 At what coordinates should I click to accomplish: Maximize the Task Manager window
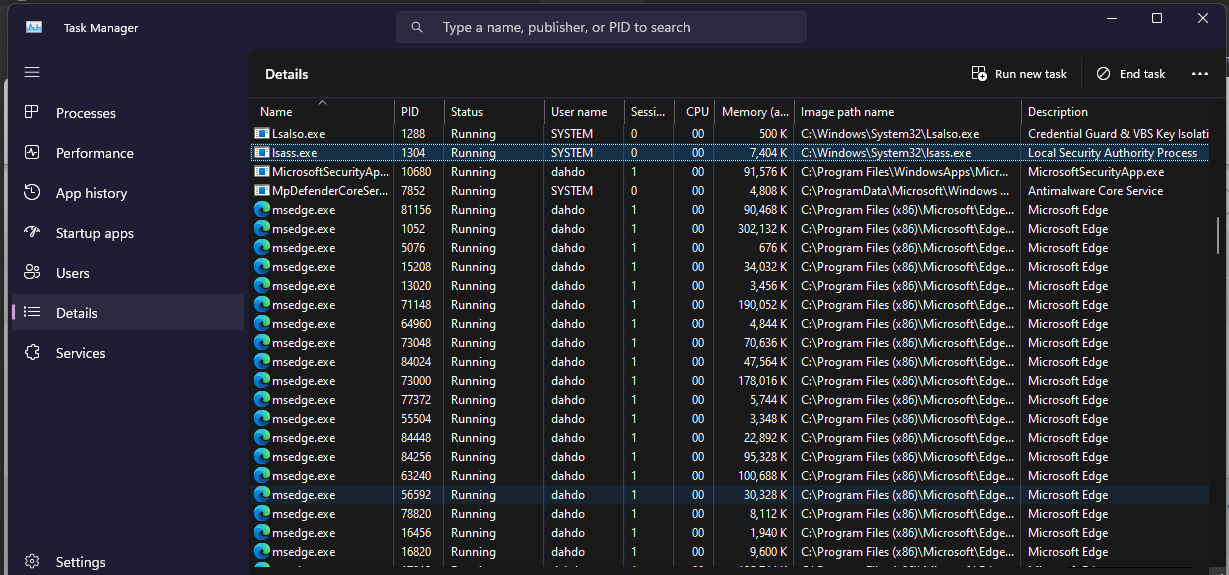(x=1157, y=18)
